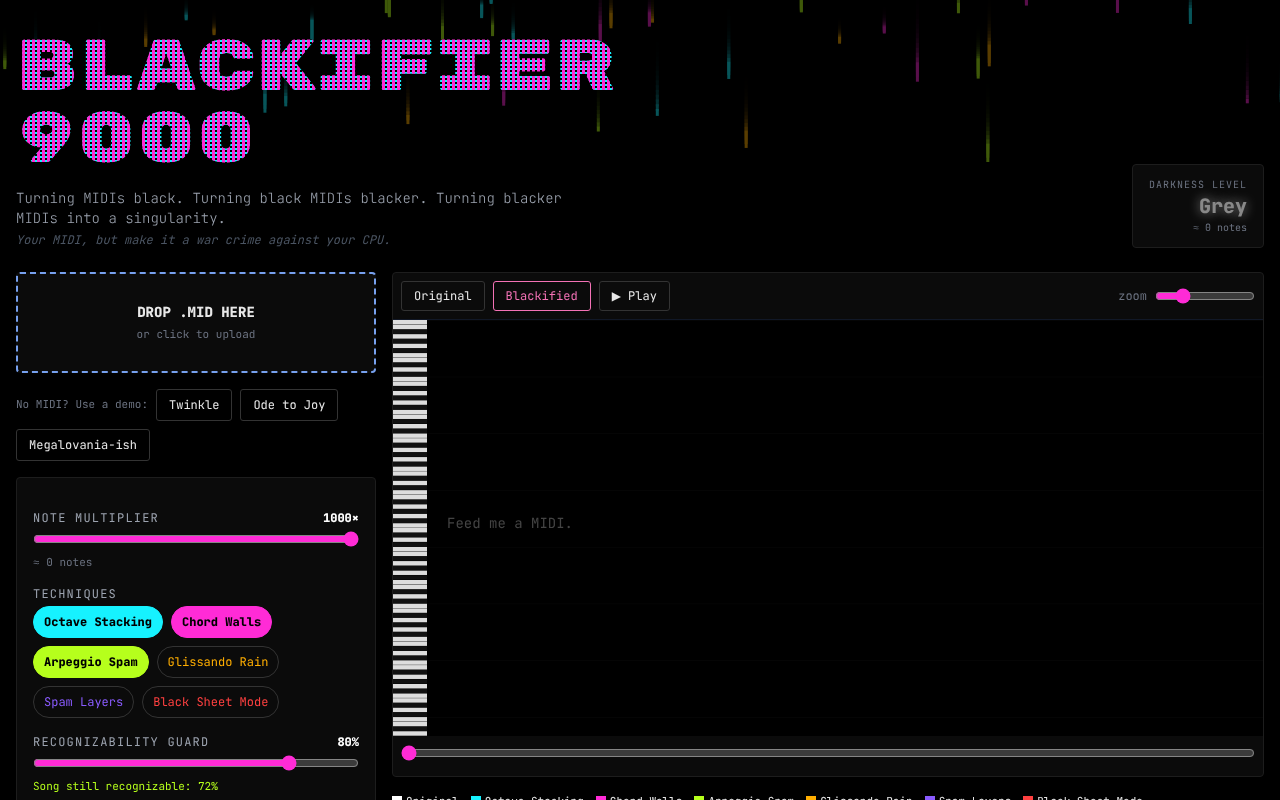This screenshot has width=1280, height=800.
Task: Click the 'or click to upload' hint
Action: pyautogui.click(x=196, y=334)
